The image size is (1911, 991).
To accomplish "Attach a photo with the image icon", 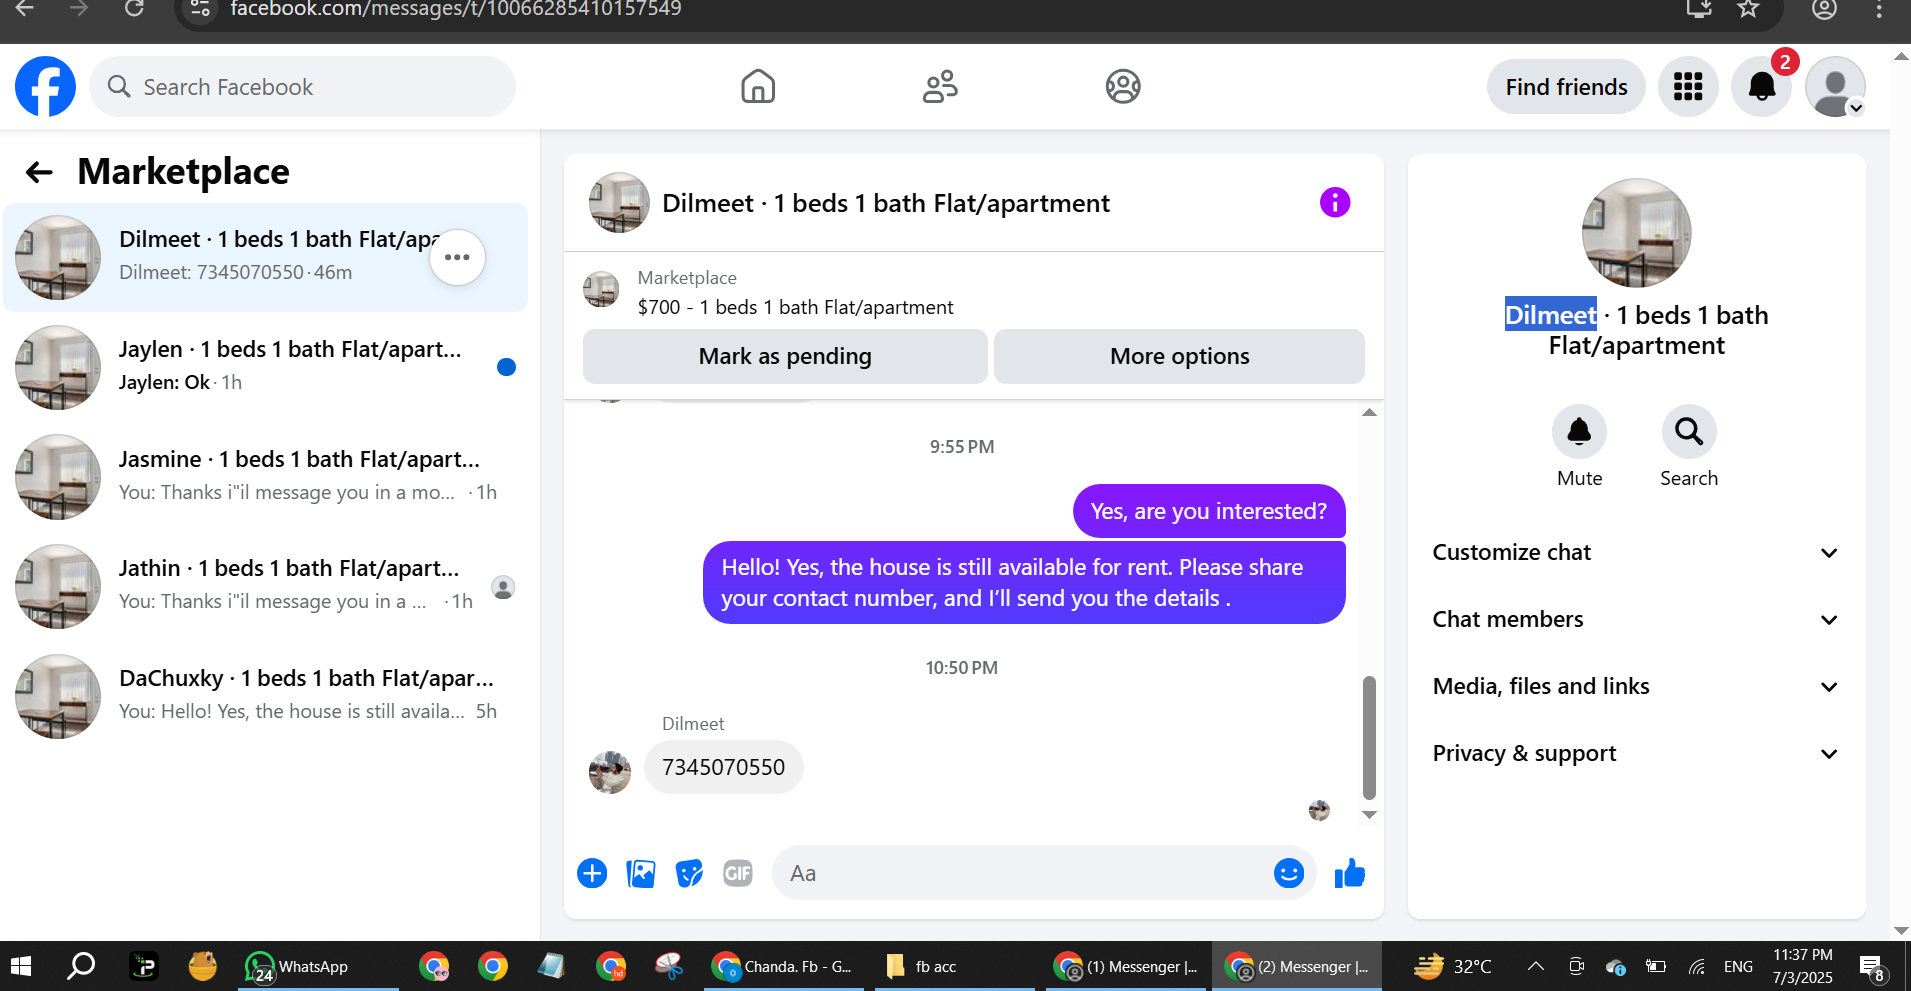I will [x=641, y=873].
